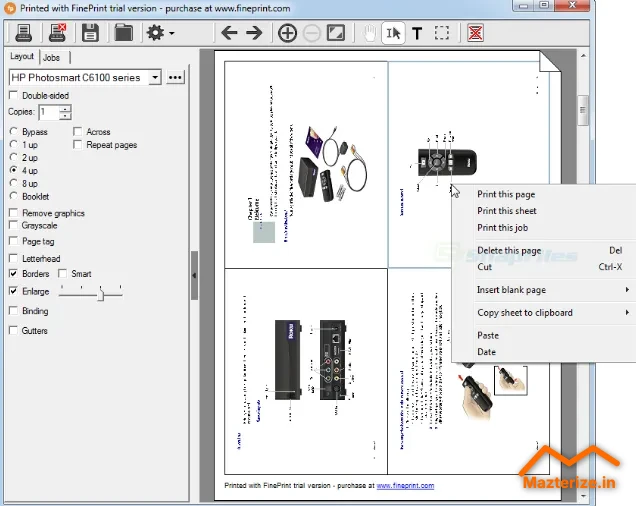The image size is (636, 506).
Task: Select the Booklet layout option
Action: pos(13,196)
